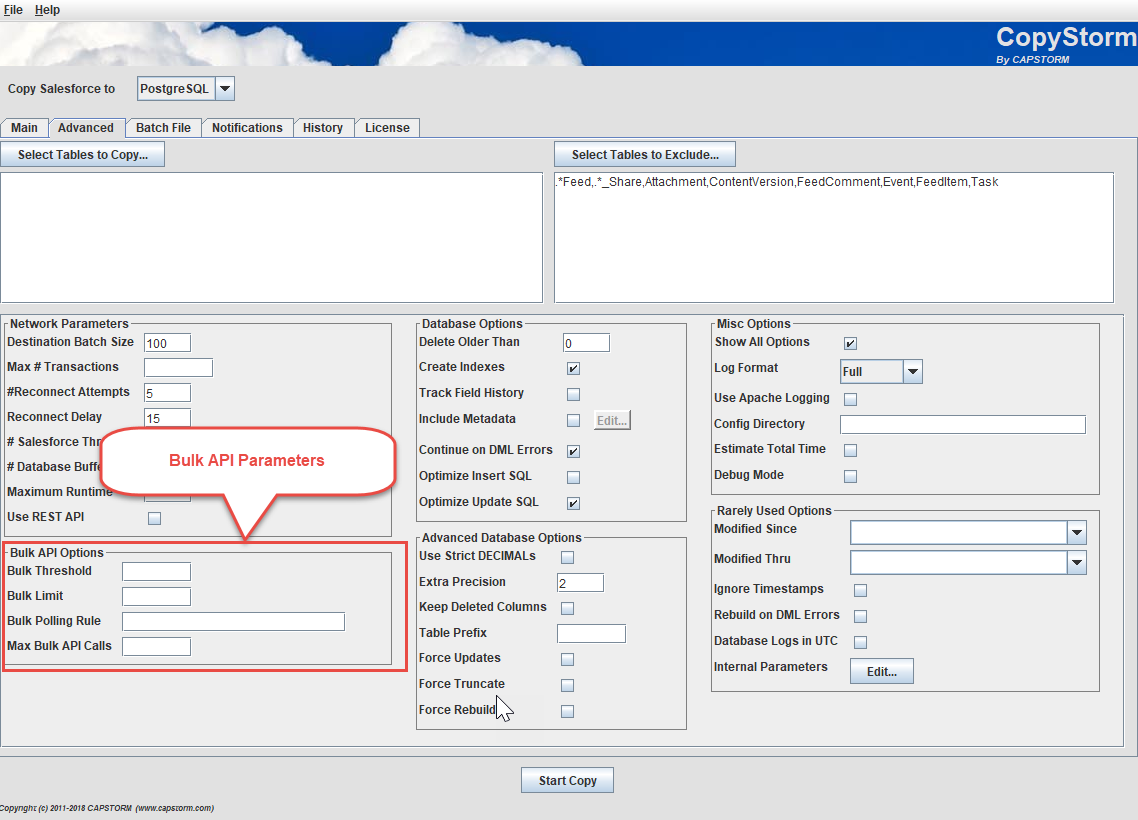Uncheck Show All Options checkbox
Screen dimensions: 1138x820
coord(851,343)
